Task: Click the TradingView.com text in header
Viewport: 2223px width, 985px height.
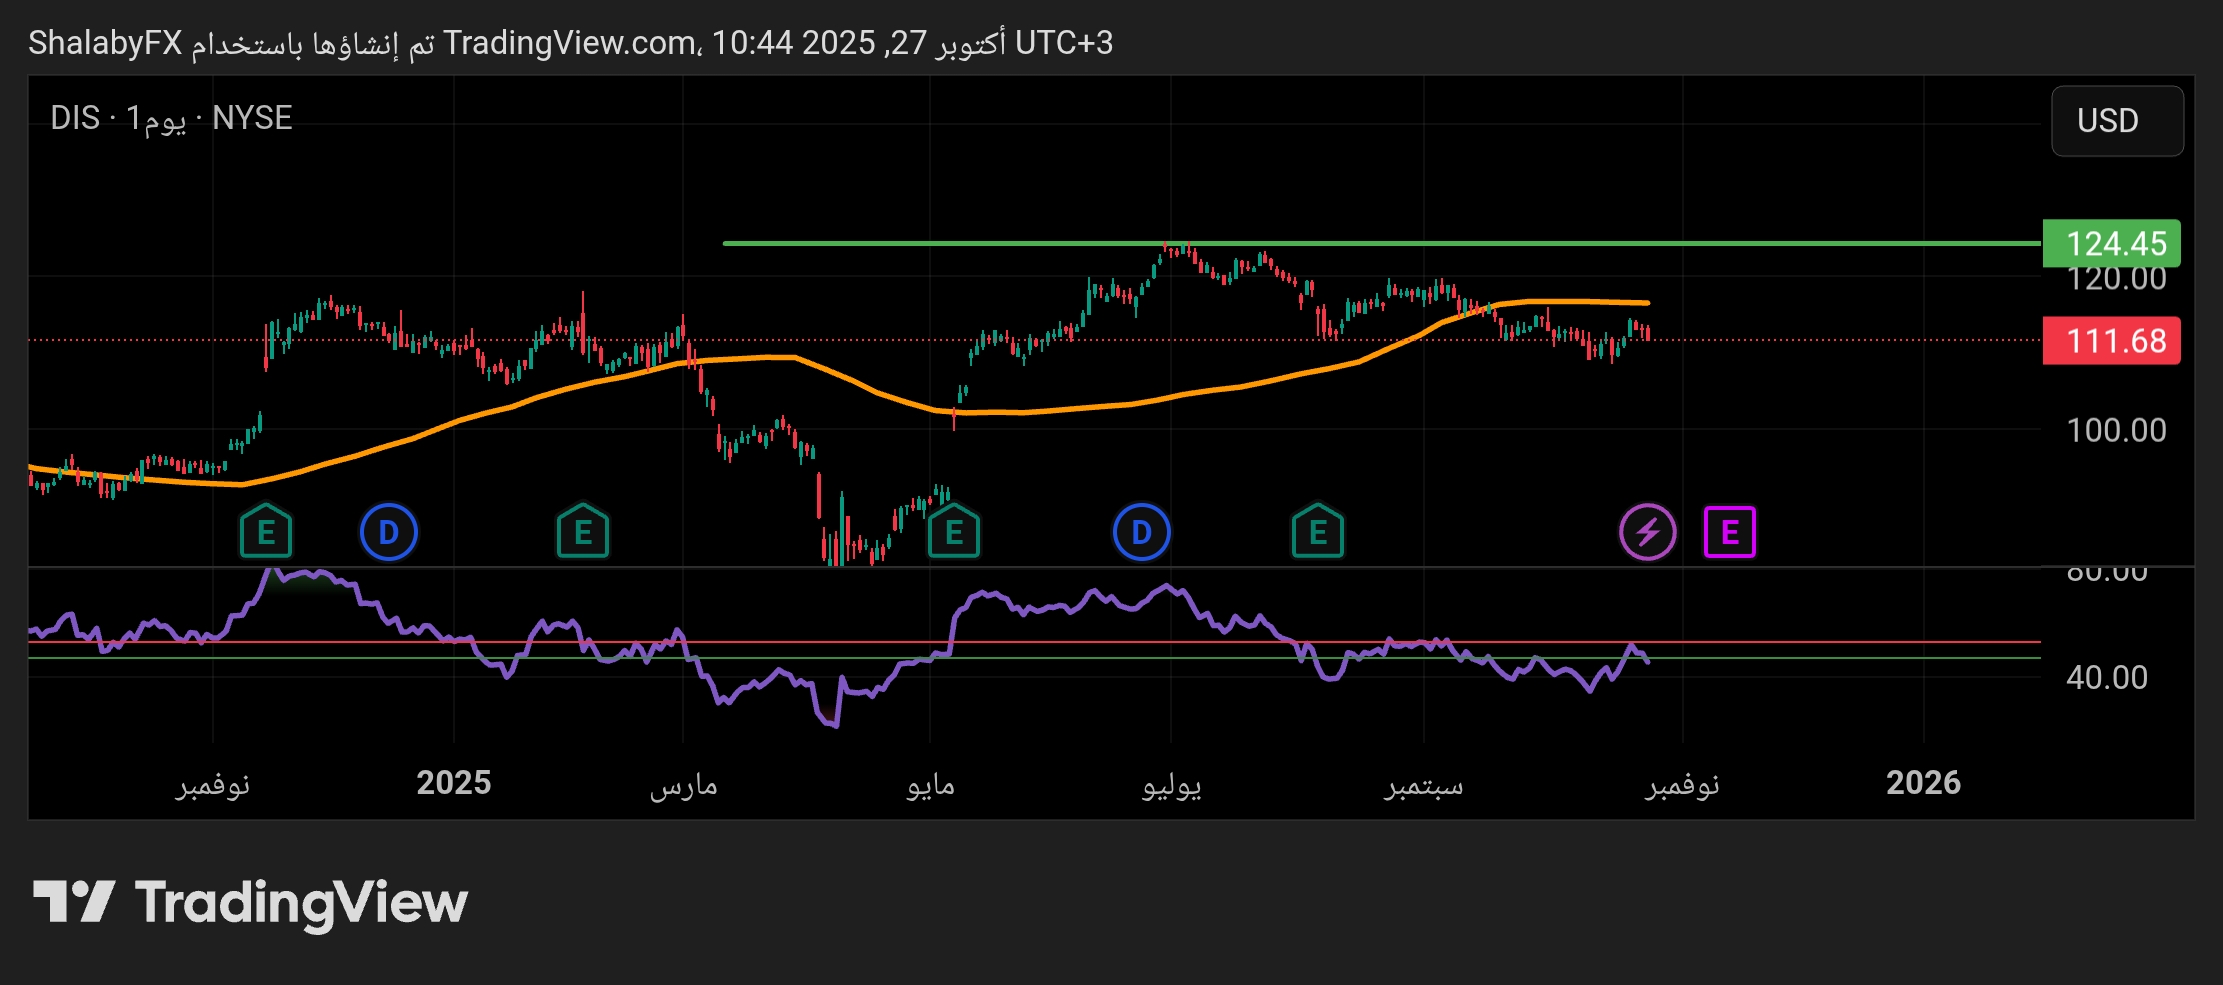Action: (570, 43)
